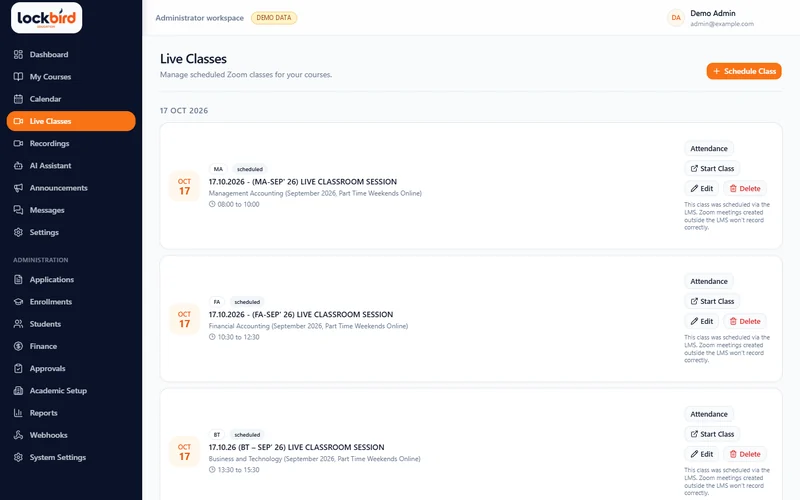This screenshot has width=800, height=500.
Task: Click the DEMO DATA badge
Action: (274, 18)
